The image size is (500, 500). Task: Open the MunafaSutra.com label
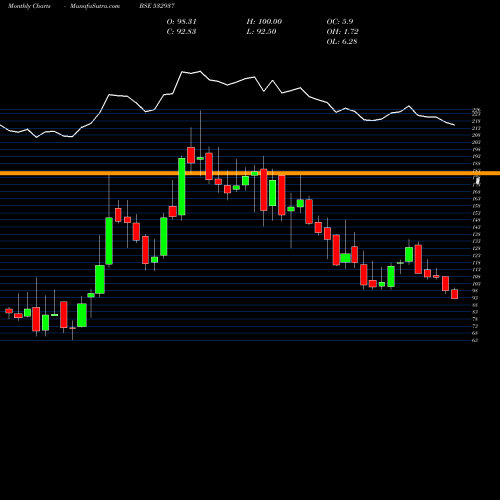95,6
